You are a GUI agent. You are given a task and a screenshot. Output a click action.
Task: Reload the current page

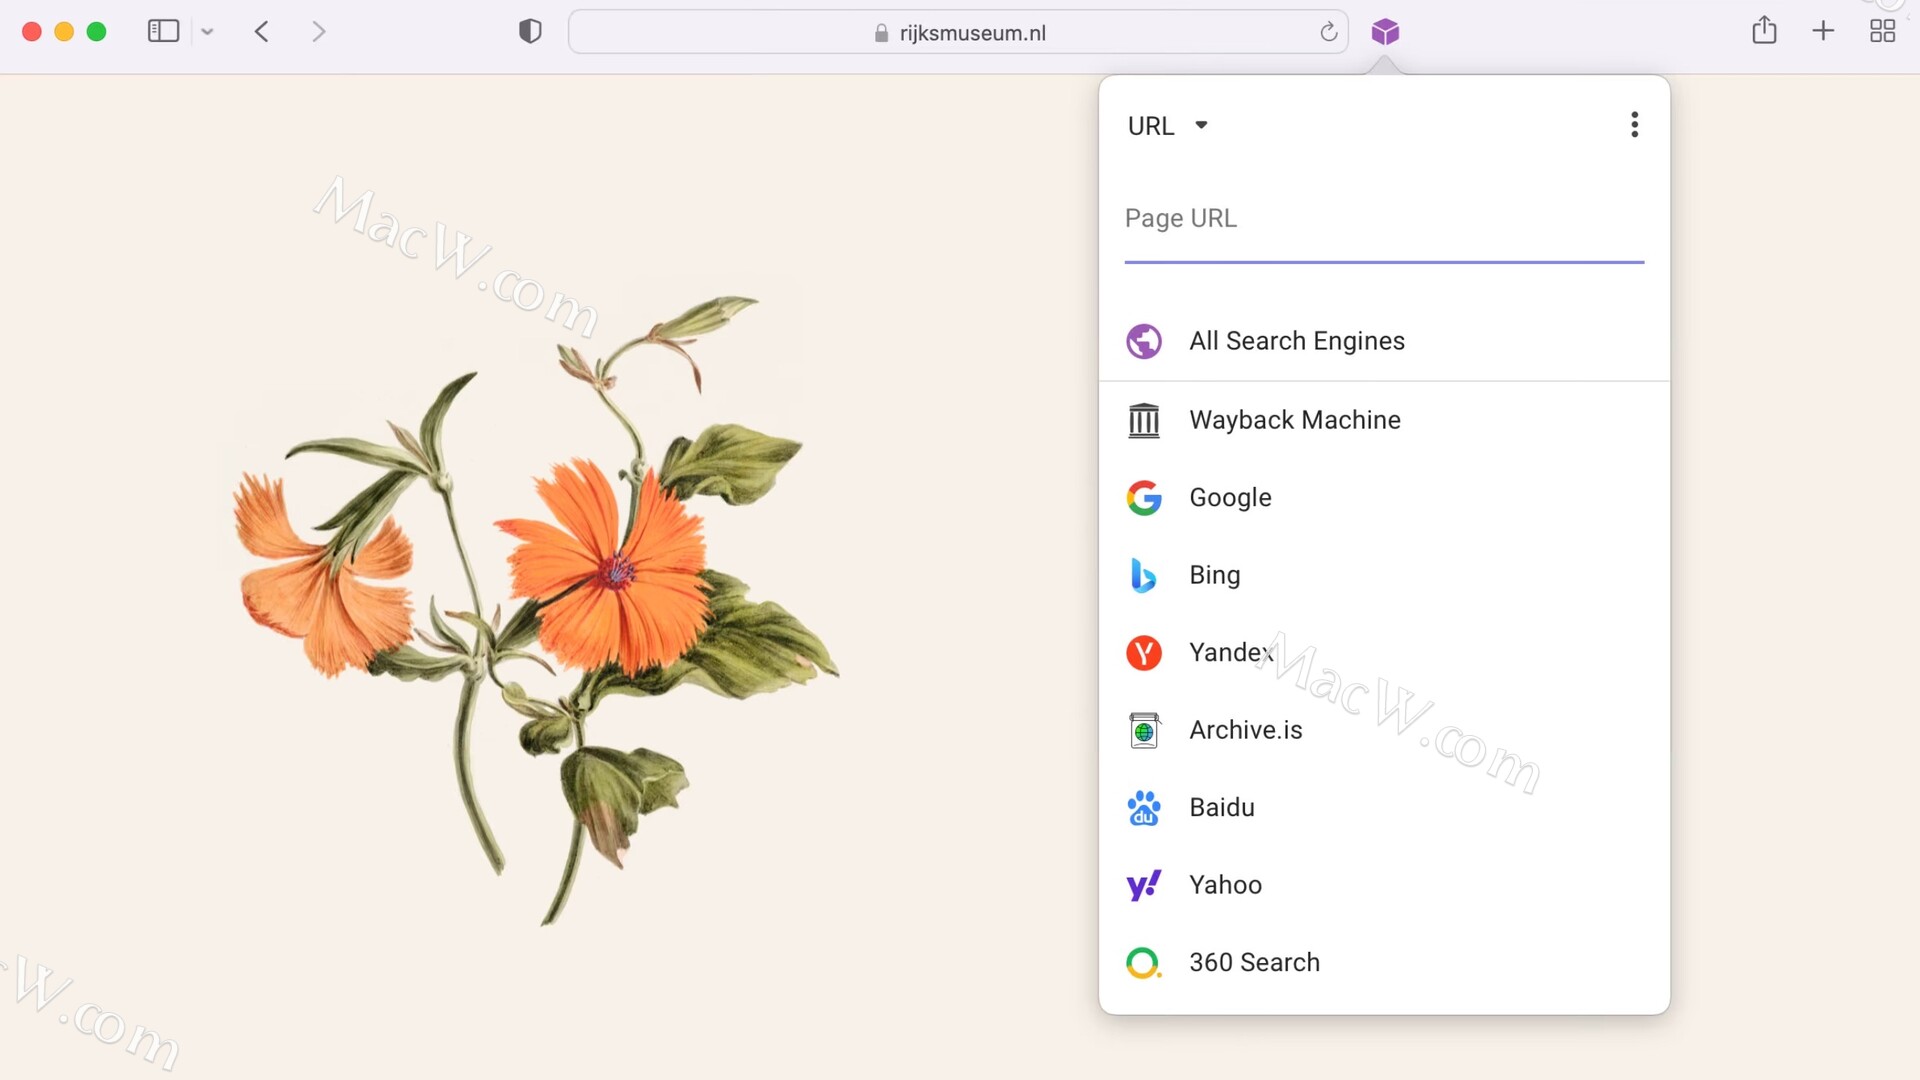coord(1328,32)
